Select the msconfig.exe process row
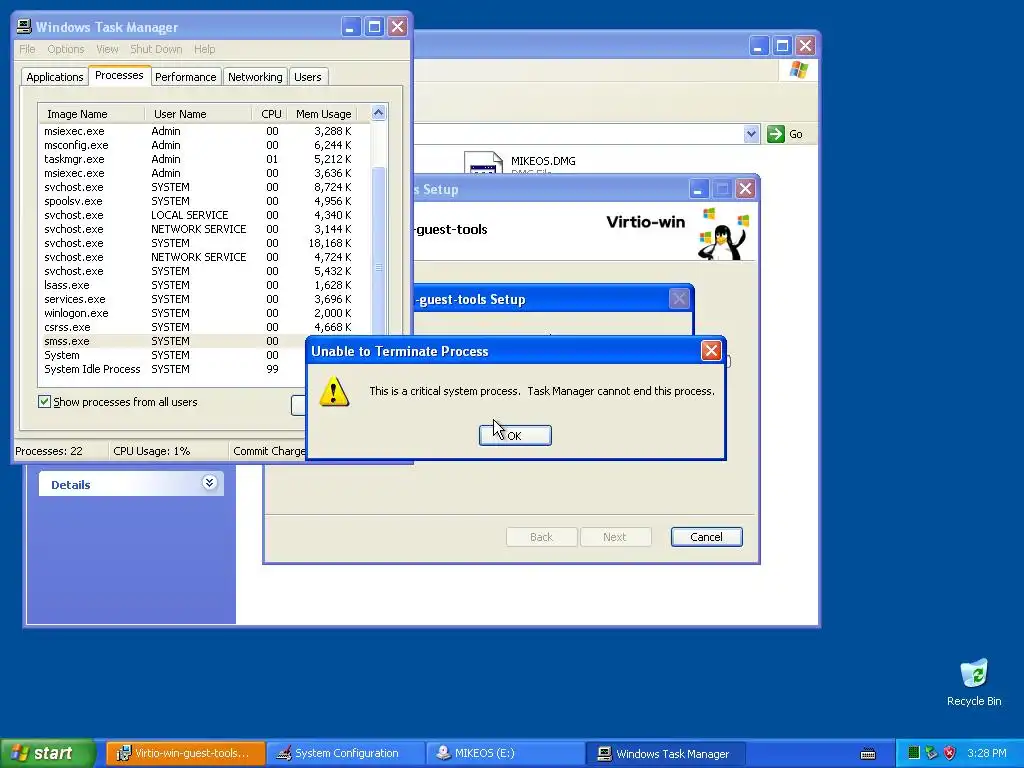 click(204, 145)
